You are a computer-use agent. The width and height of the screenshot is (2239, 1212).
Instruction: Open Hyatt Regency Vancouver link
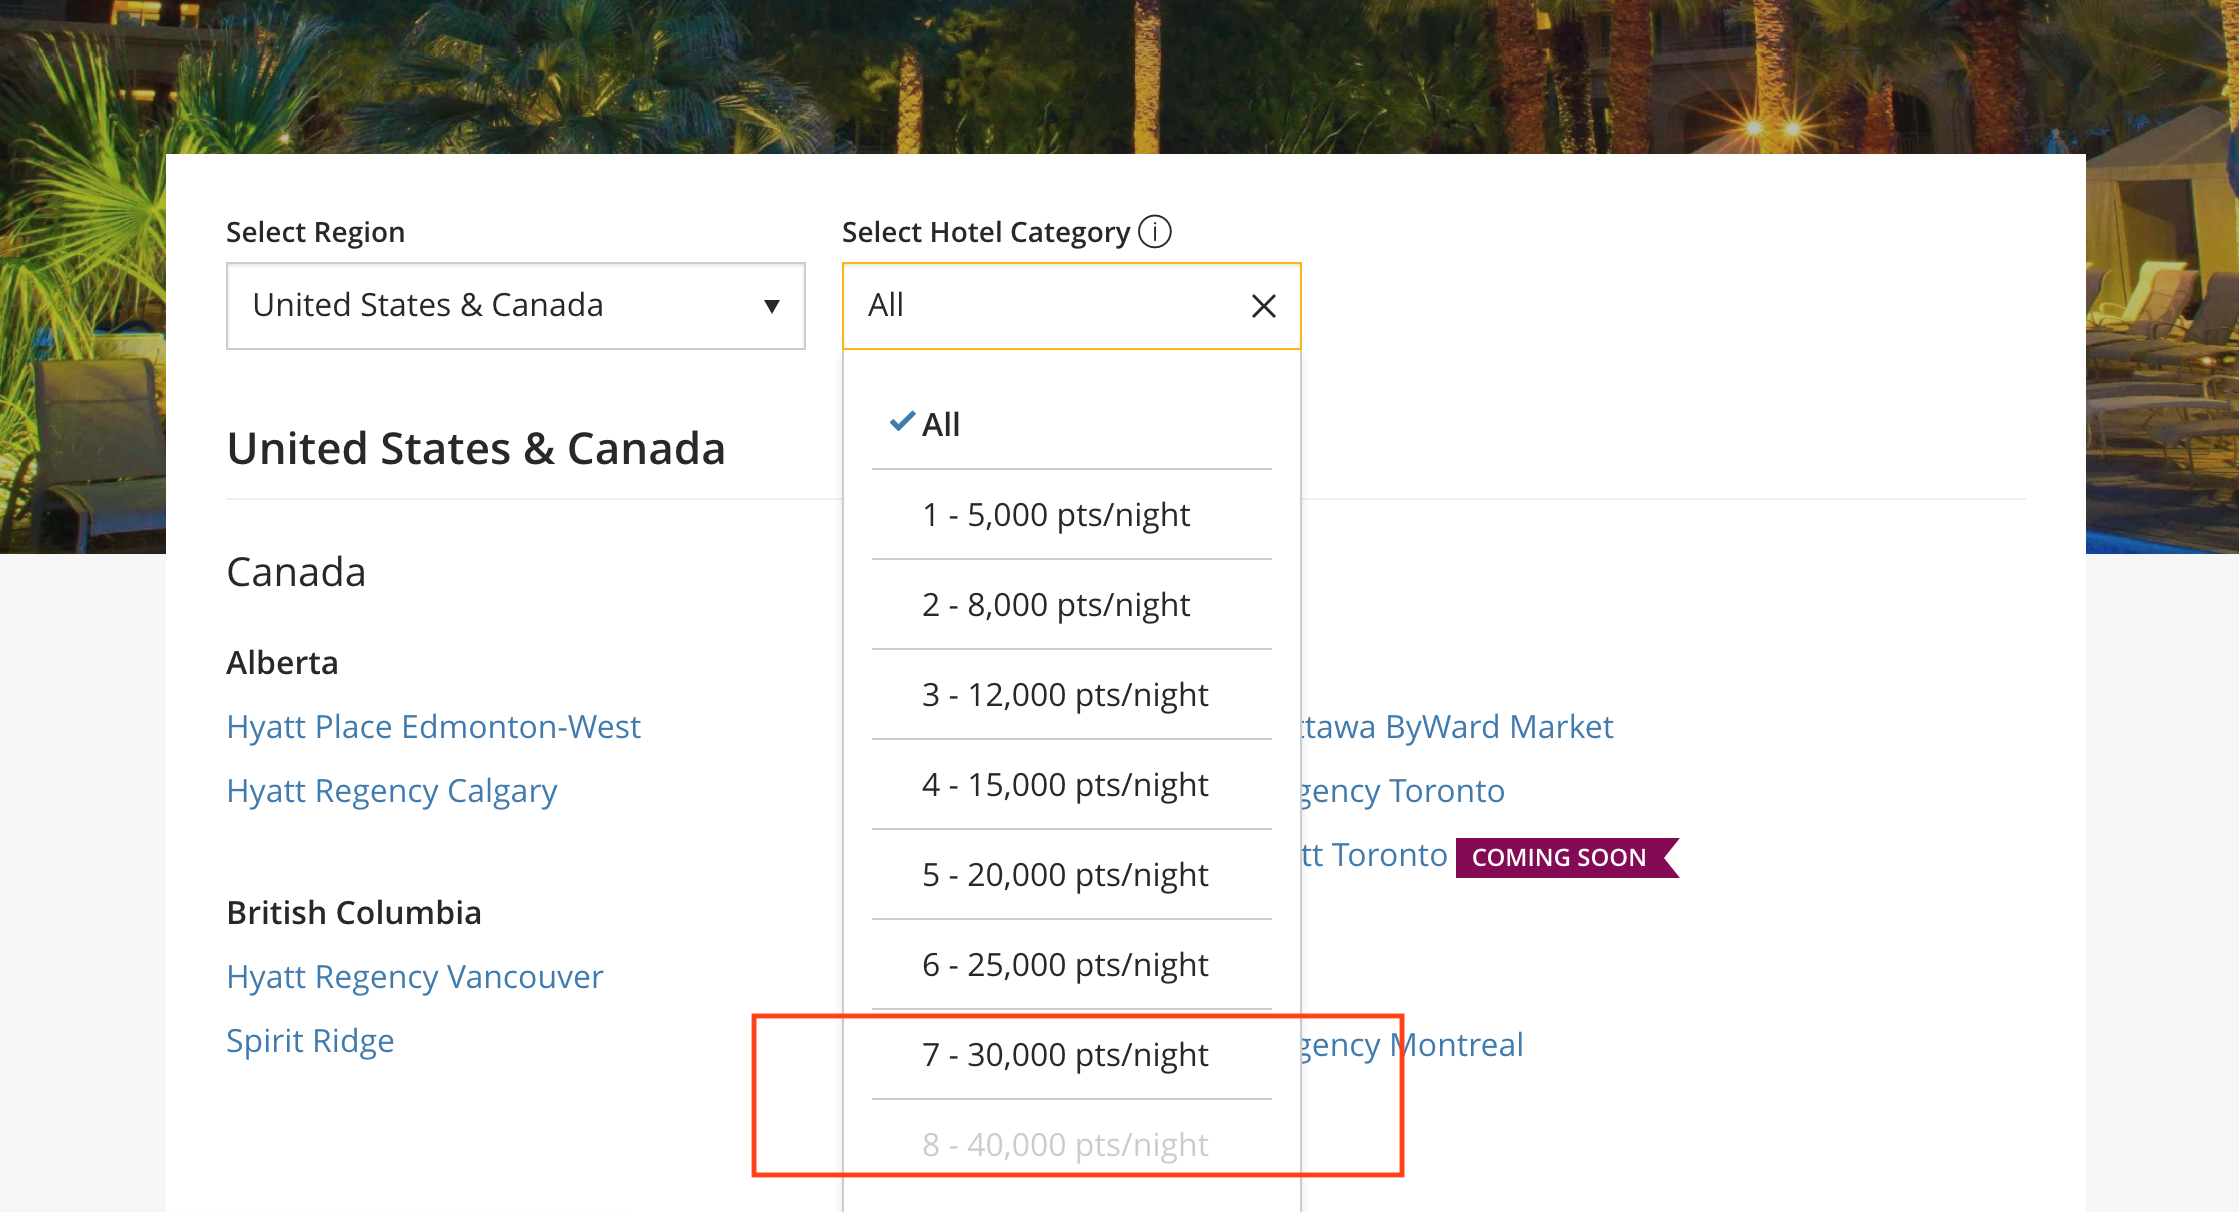pyautogui.click(x=414, y=977)
